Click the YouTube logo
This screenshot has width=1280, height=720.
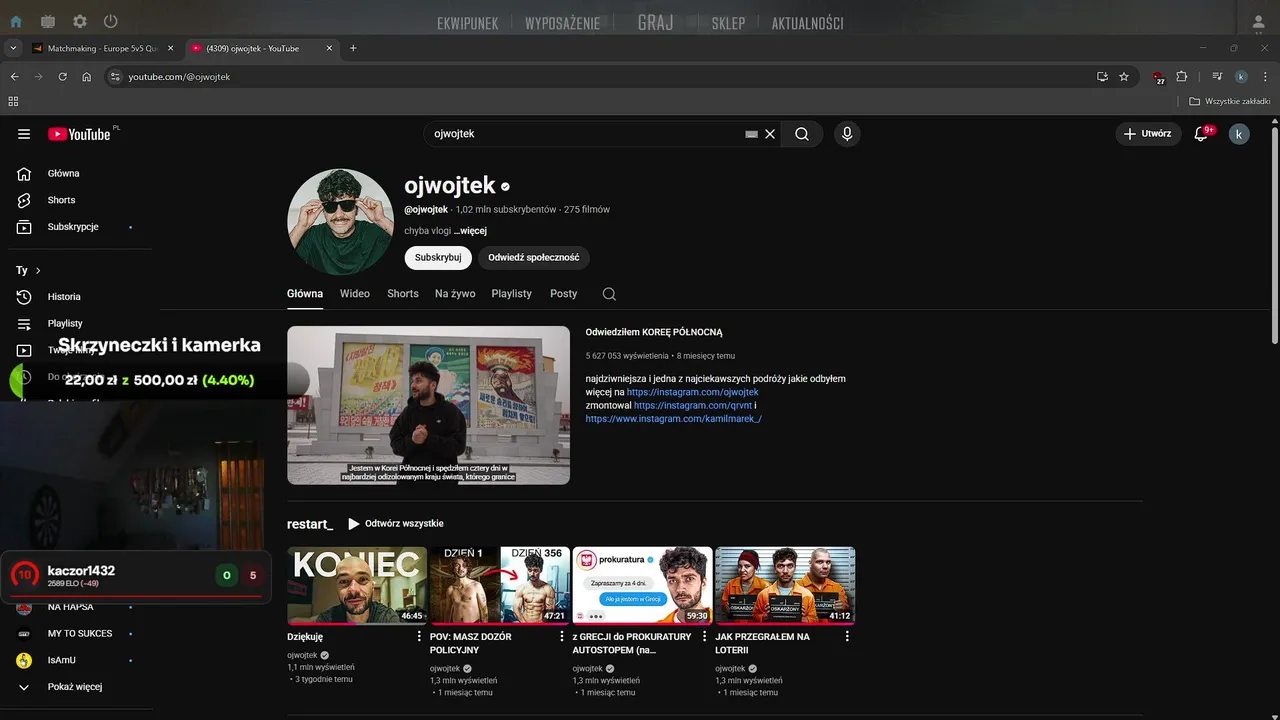79,134
